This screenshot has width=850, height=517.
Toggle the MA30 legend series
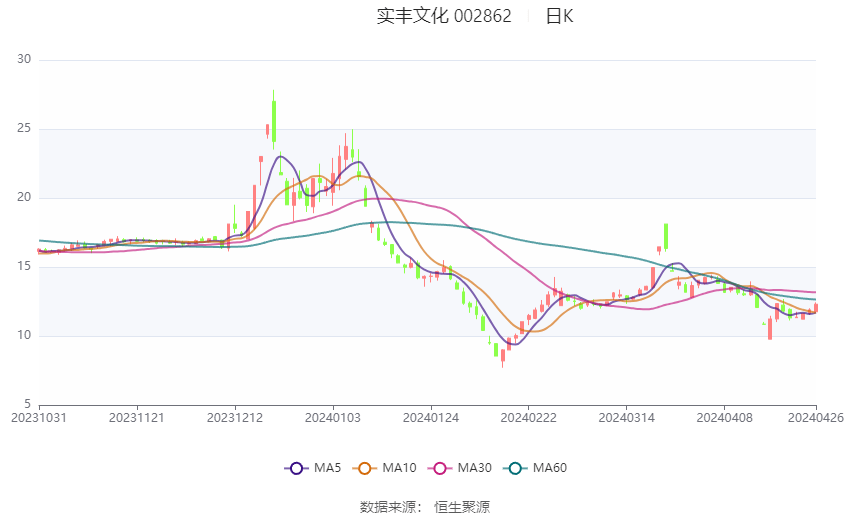click(x=460, y=468)
